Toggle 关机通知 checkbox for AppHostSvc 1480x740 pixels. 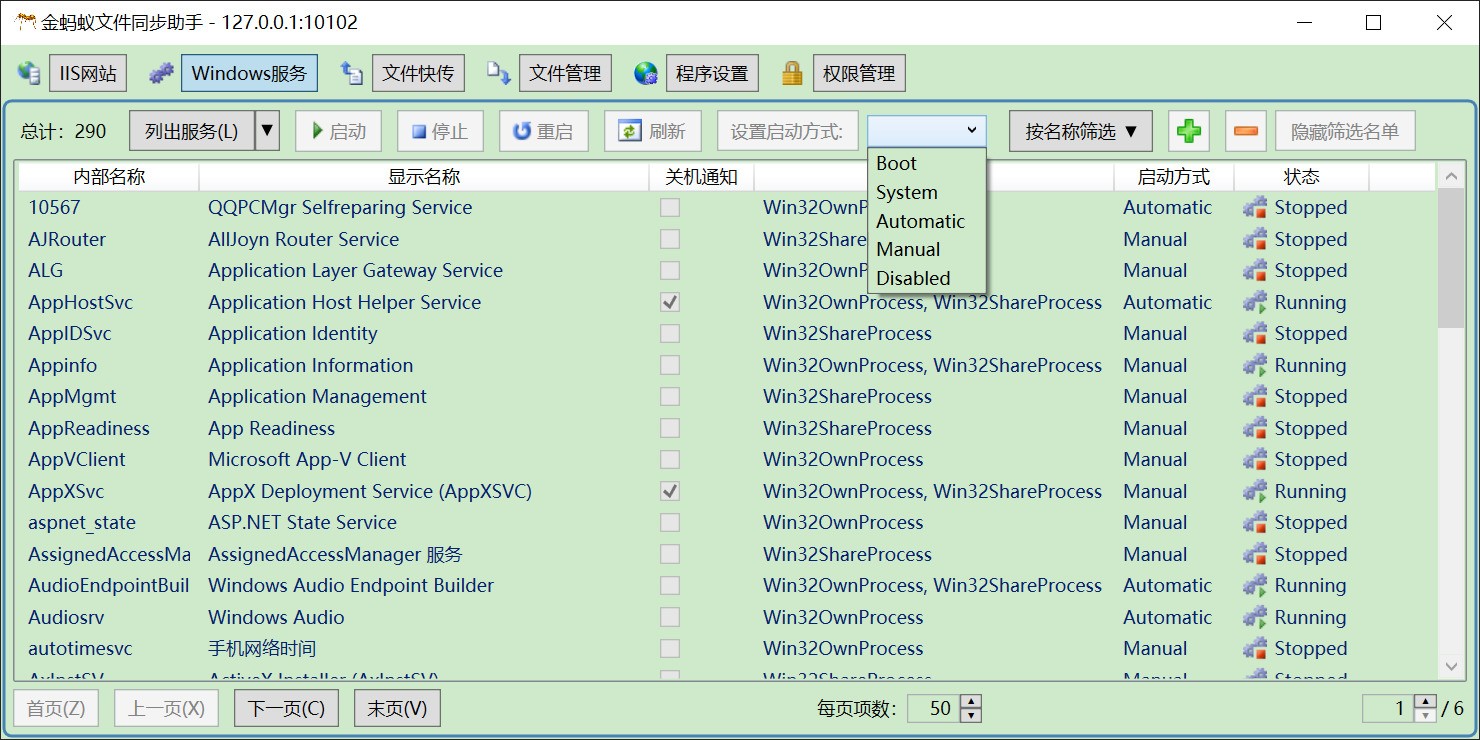[670, 302]
